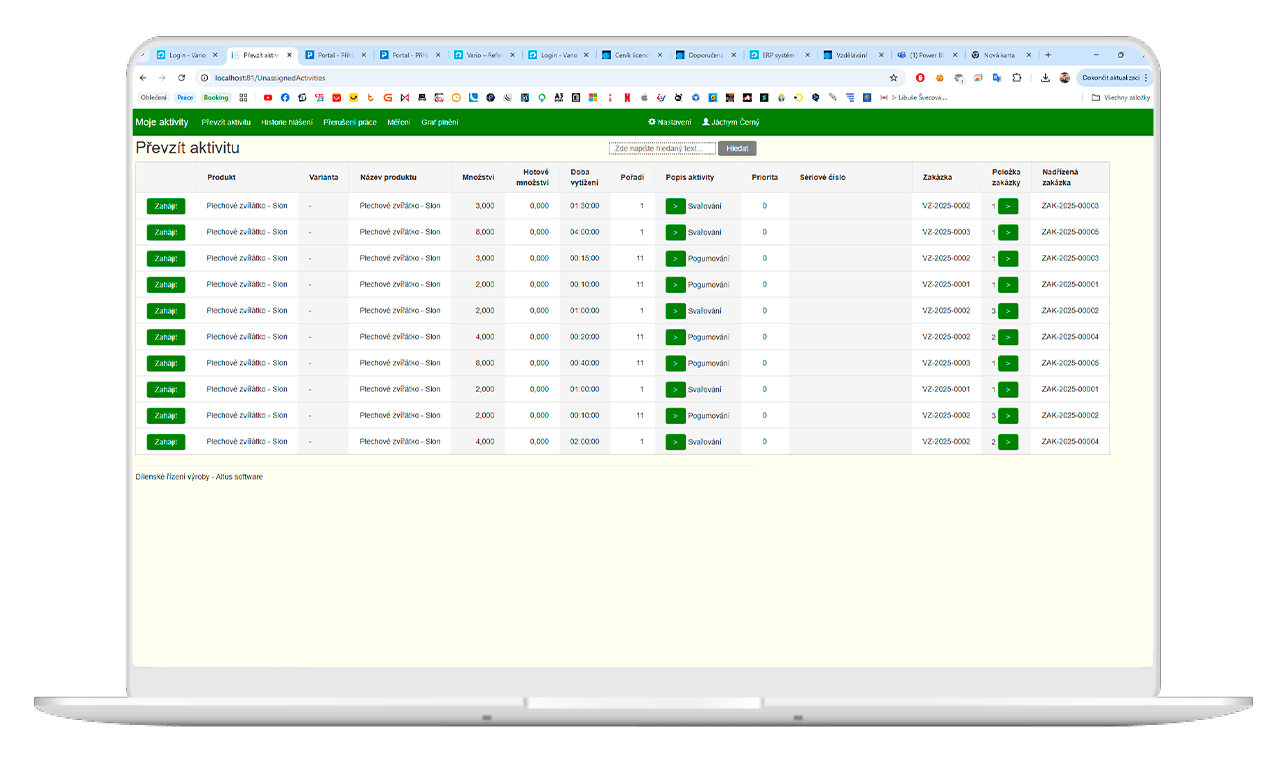Click the Dílenské řízení výroby footer text
1276x766 pixels.
tap(199, 477)
